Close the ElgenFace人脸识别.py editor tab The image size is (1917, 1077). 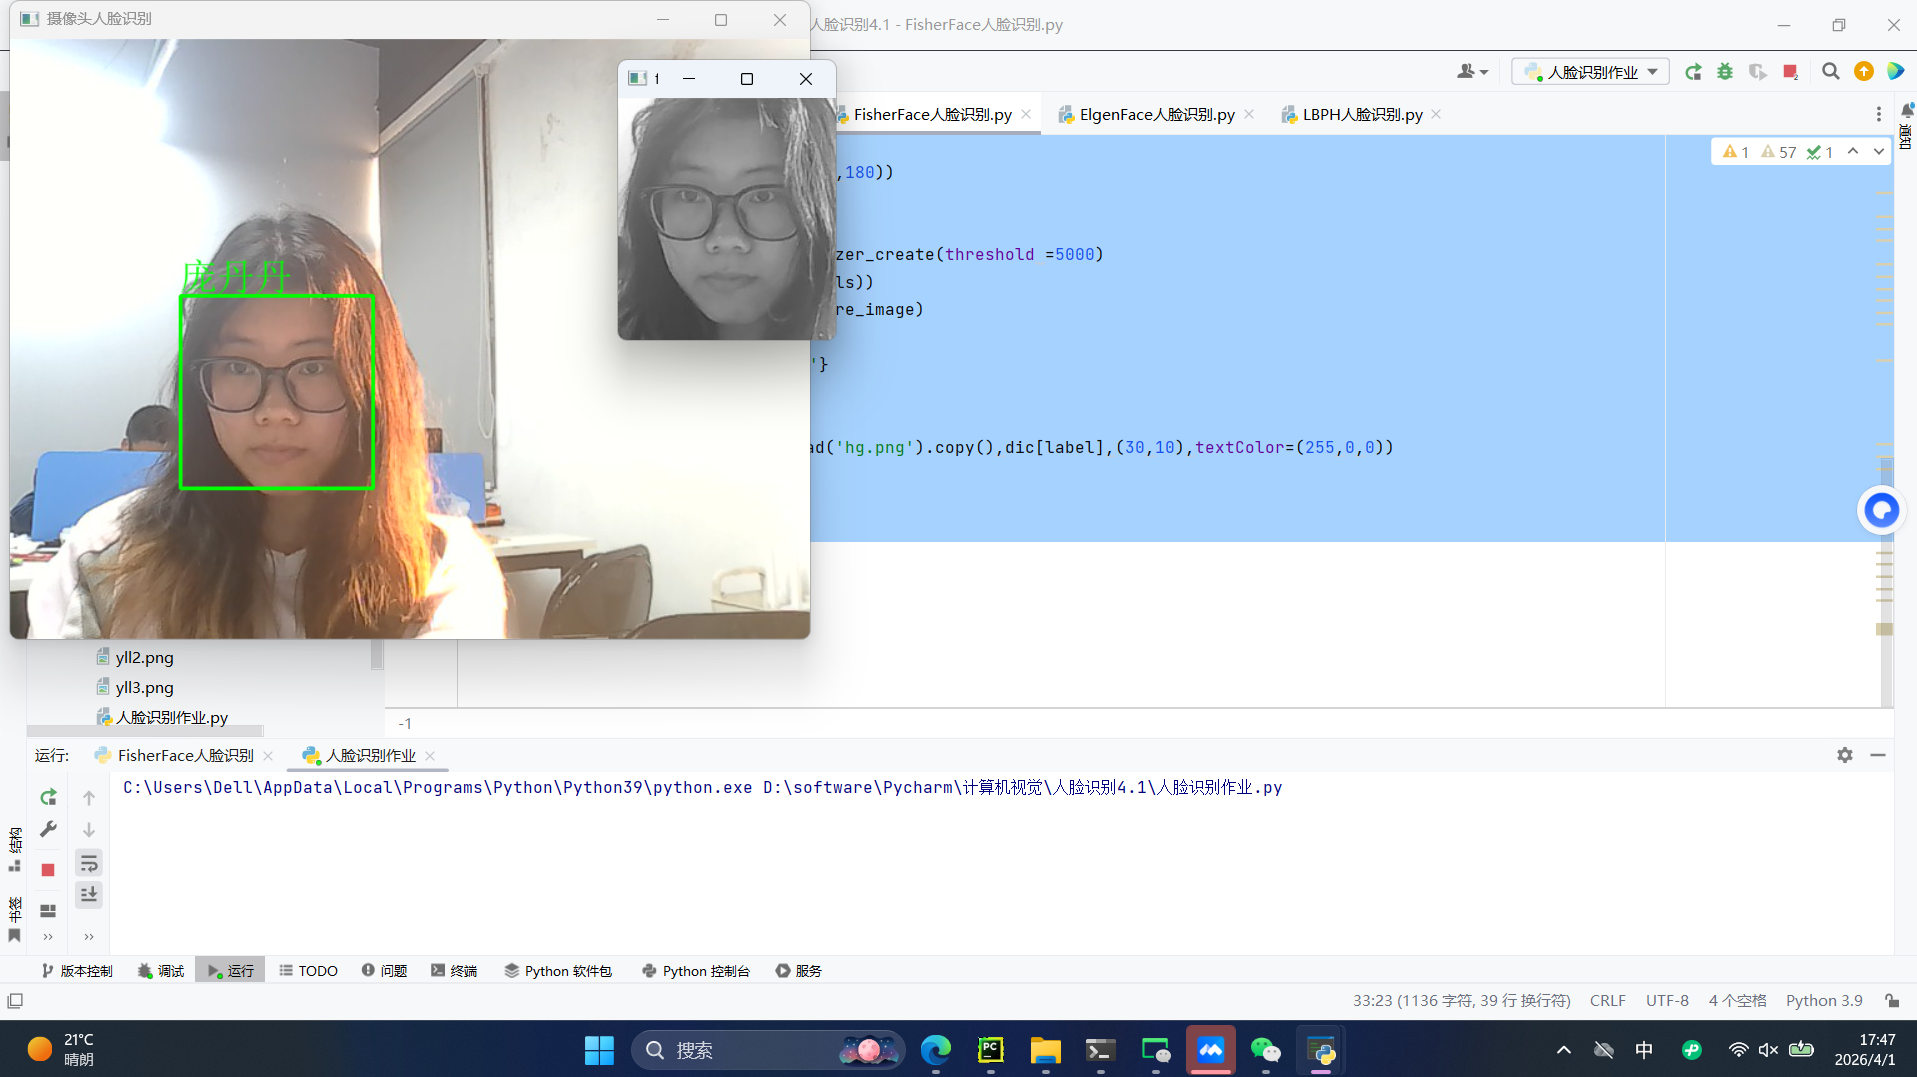coord(1249,115)
